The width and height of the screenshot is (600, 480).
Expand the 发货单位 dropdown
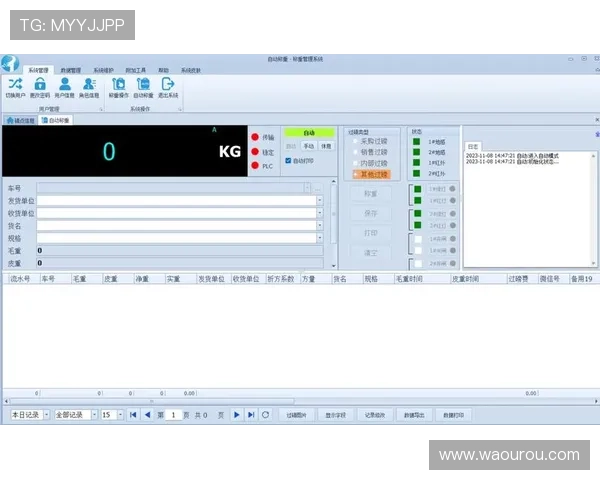(x=320, y=200)
